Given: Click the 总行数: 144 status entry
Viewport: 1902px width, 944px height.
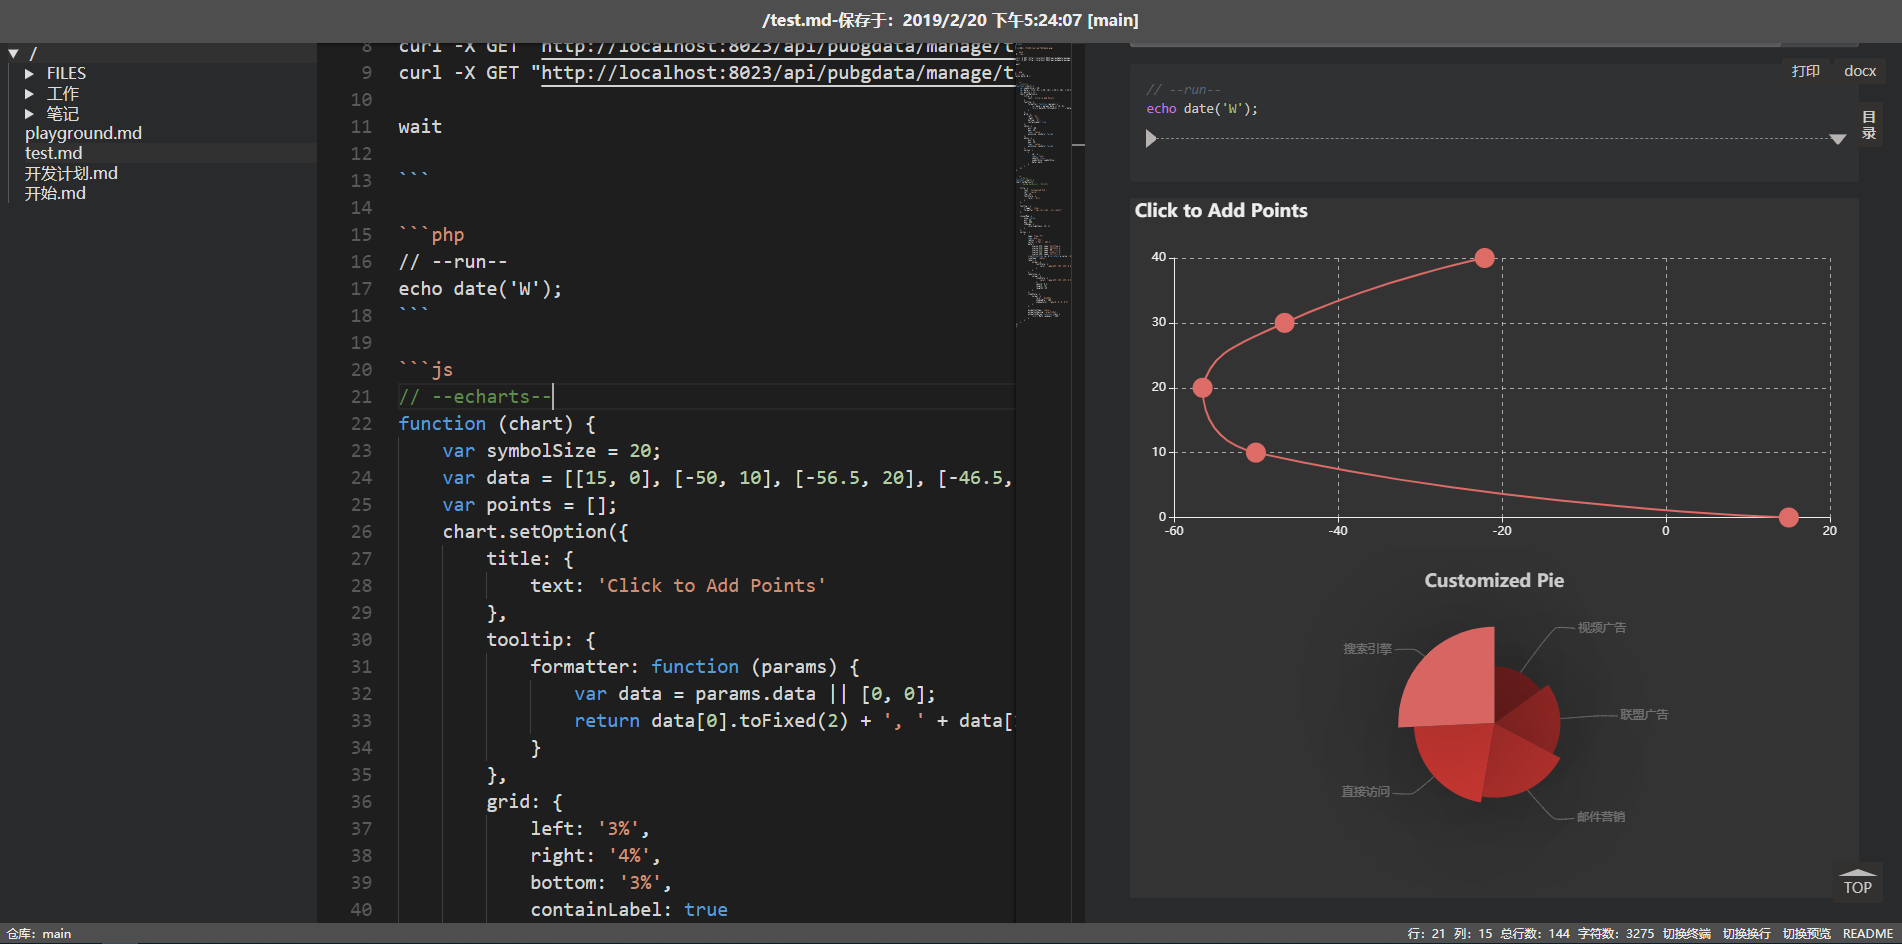Looking at the screenshot, I should tap(1535, 933).
